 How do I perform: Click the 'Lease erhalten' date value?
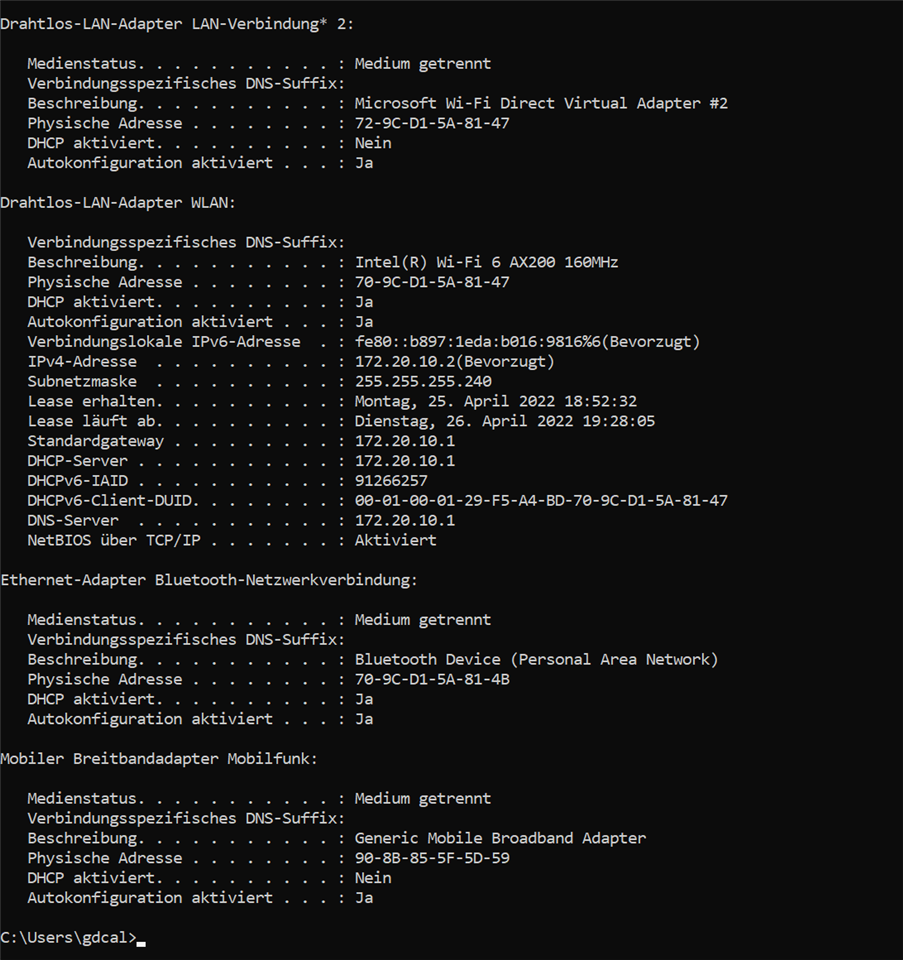[495, 401]
